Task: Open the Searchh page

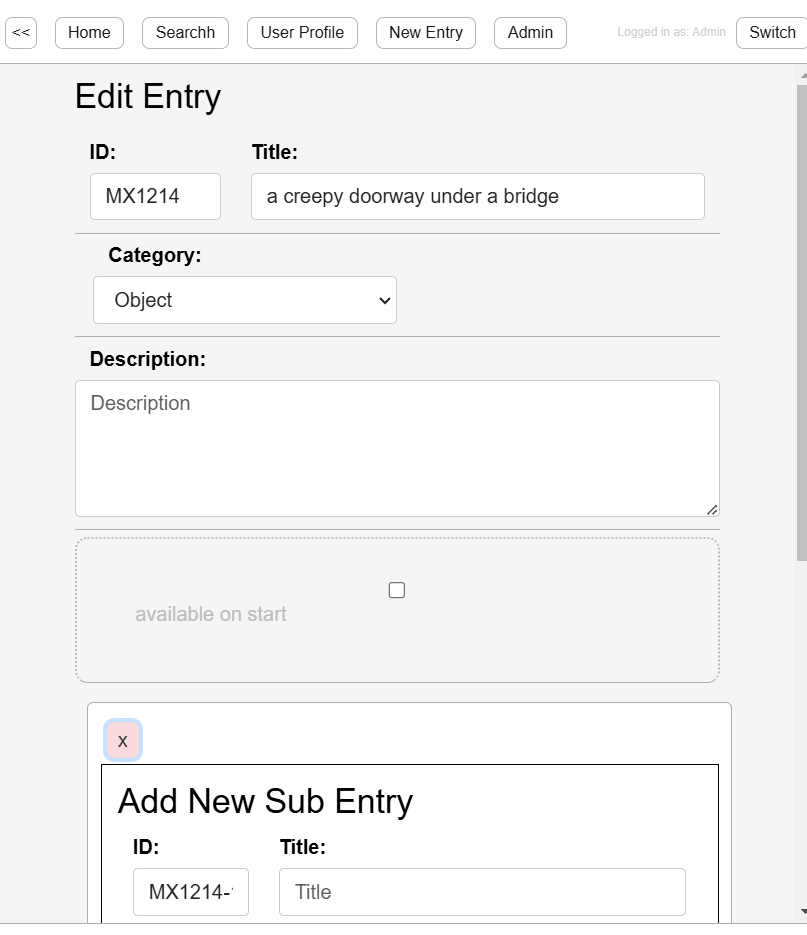Action: click(185, 32)
